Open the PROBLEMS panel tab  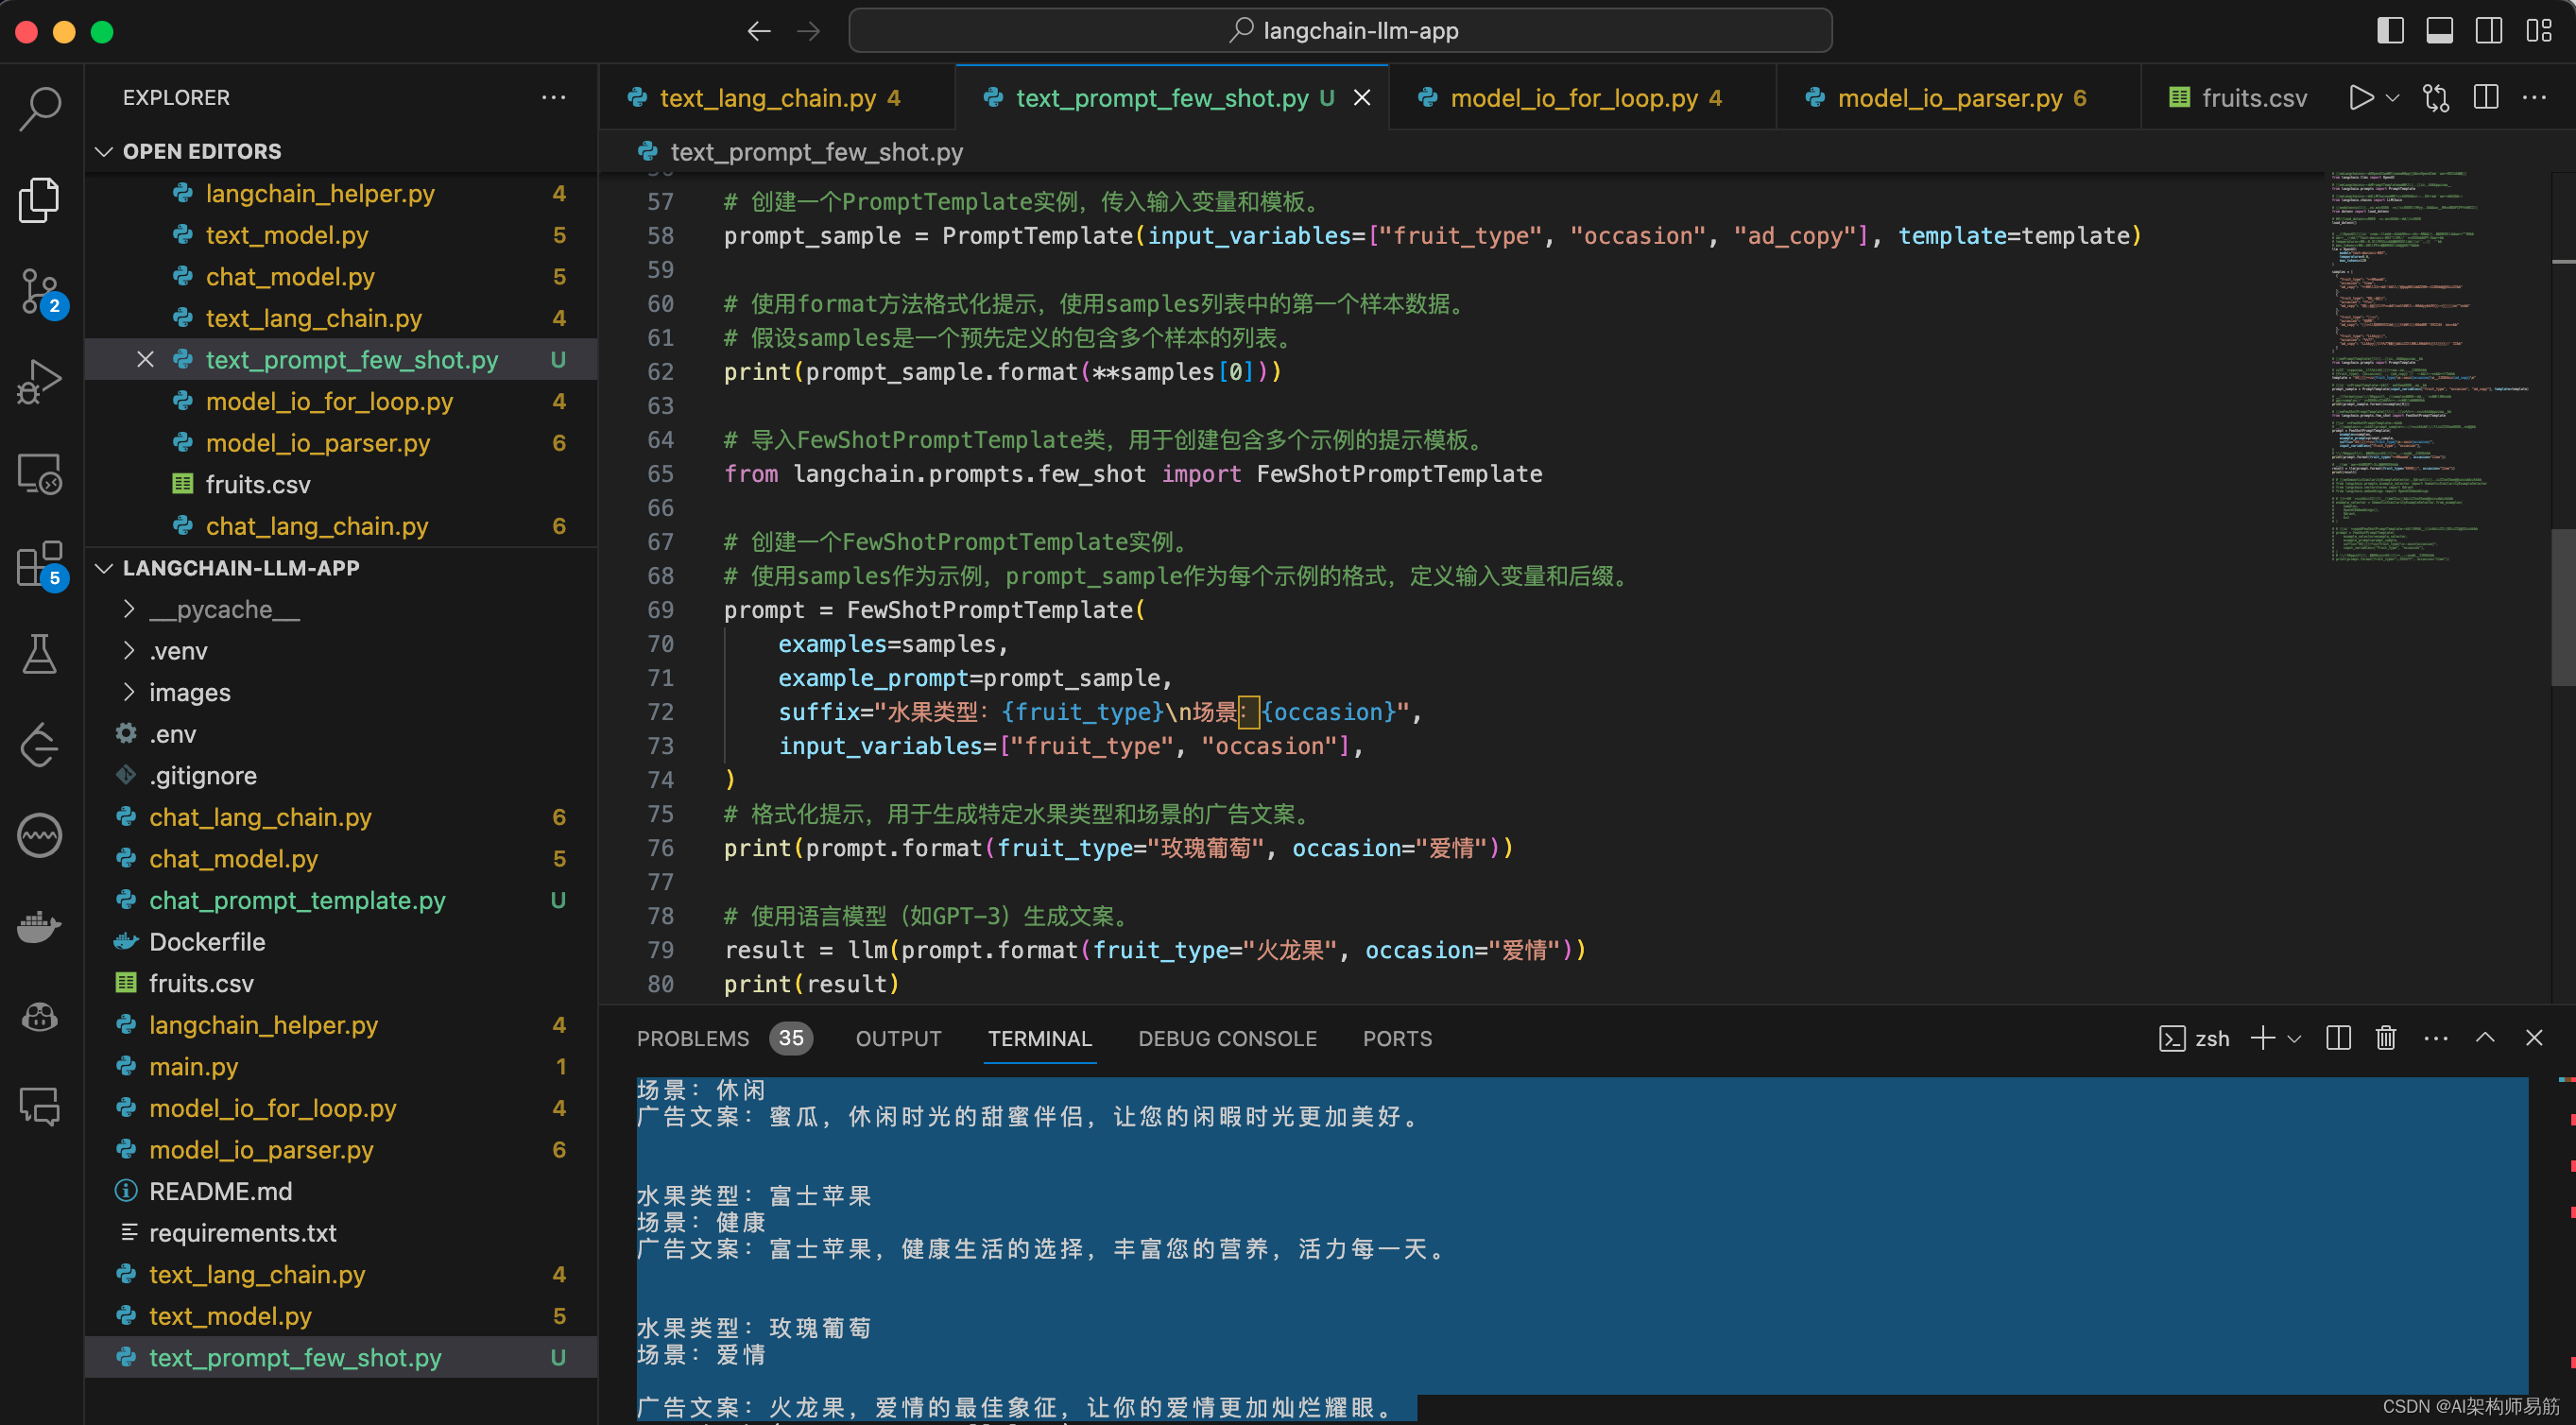[x=692, y=1038]
